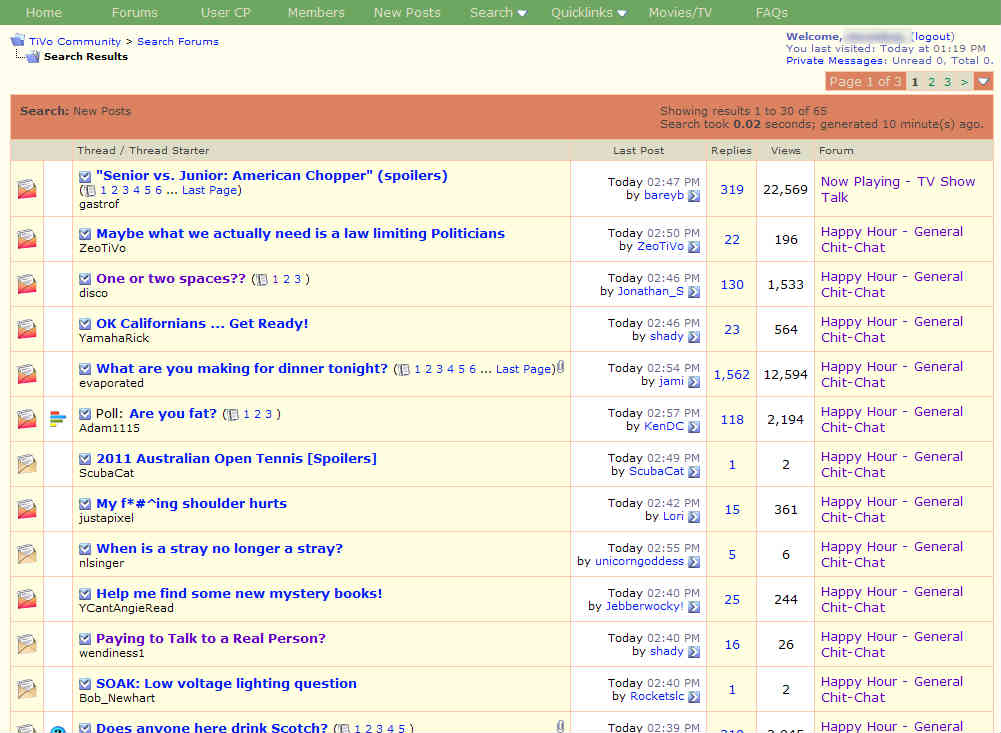
Task: Click the envelope status icon for the American Chopper thread
Action: (x=27, y=189)
